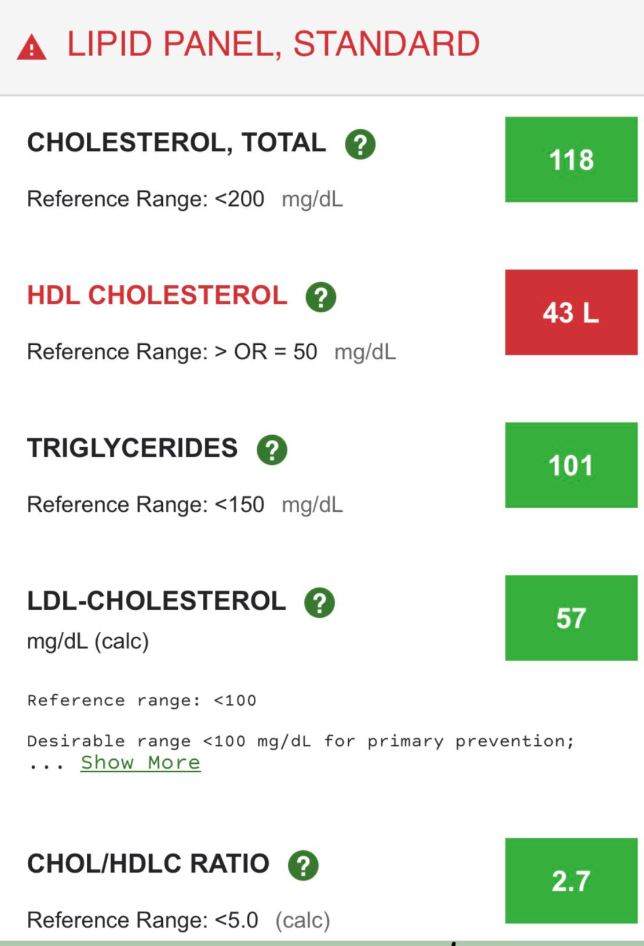
Task: Tap HDL reference range text
Action: point(211,352)
